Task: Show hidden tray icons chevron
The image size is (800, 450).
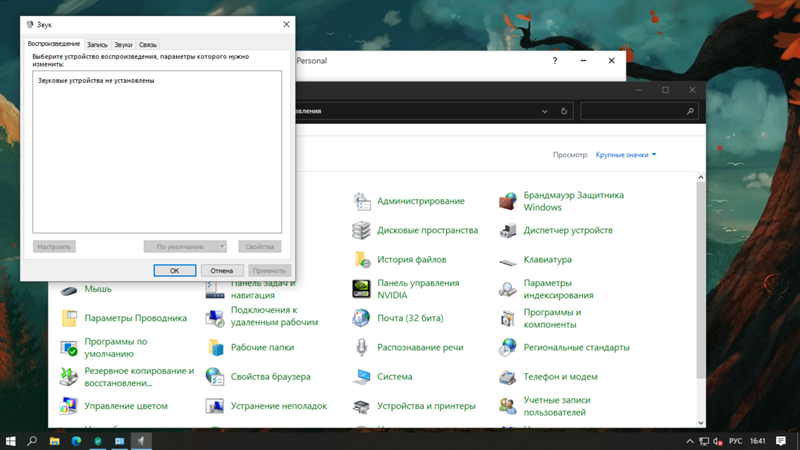Action: (x=689, y=441)
